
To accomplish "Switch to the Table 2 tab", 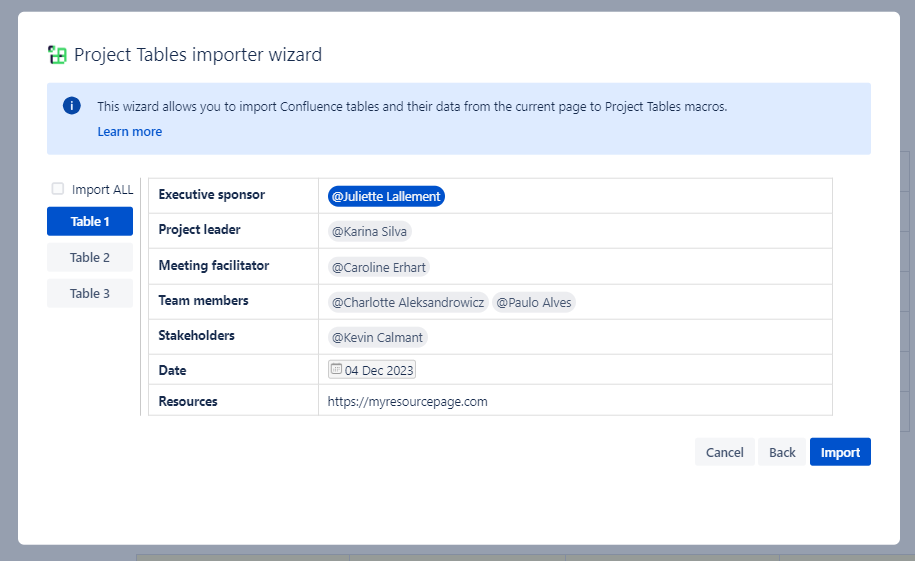I will pyautogui.click(x=90, y=258).
